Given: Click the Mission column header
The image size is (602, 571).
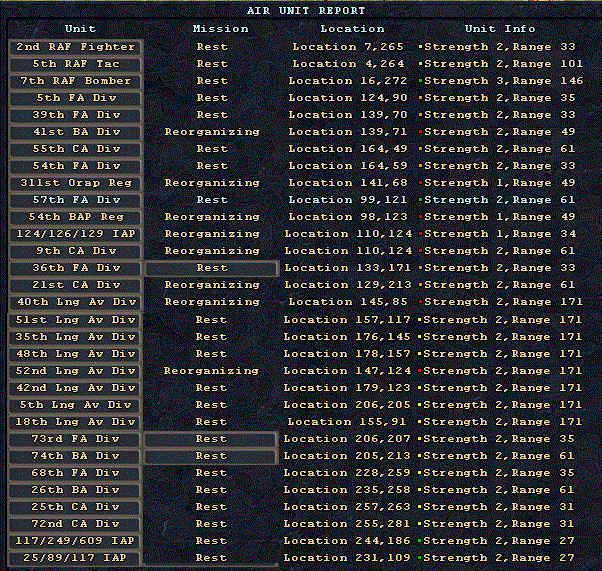Looking at the screenshot, I should 220,29.
